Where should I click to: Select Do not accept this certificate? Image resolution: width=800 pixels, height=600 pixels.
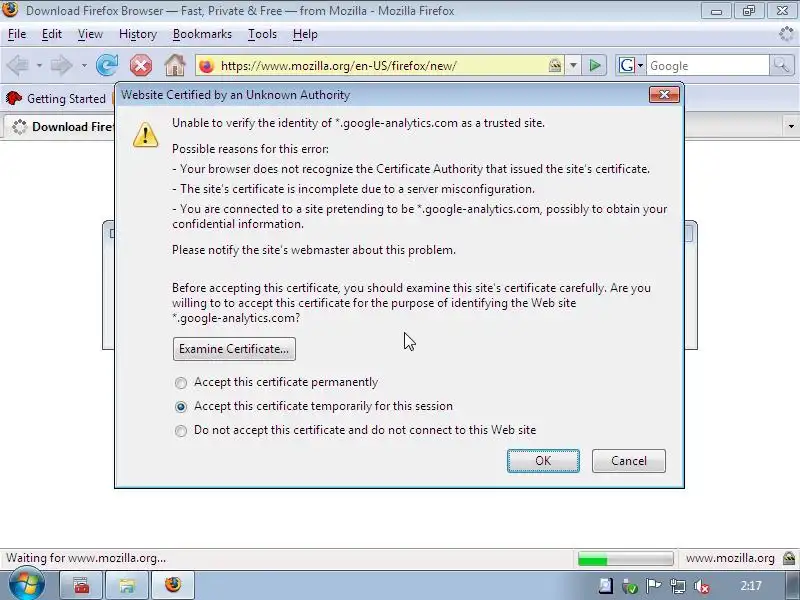(181, 431)
